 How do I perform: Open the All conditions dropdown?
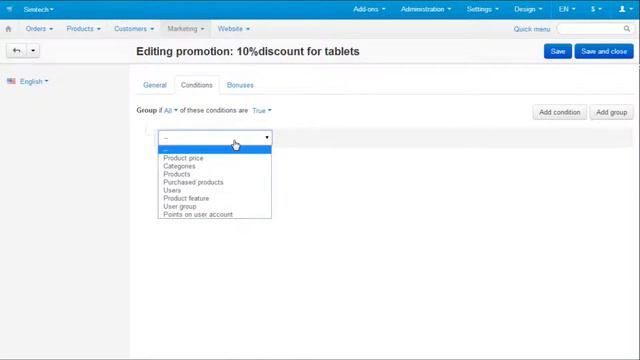pyautogui.click(x=171, y=111)
